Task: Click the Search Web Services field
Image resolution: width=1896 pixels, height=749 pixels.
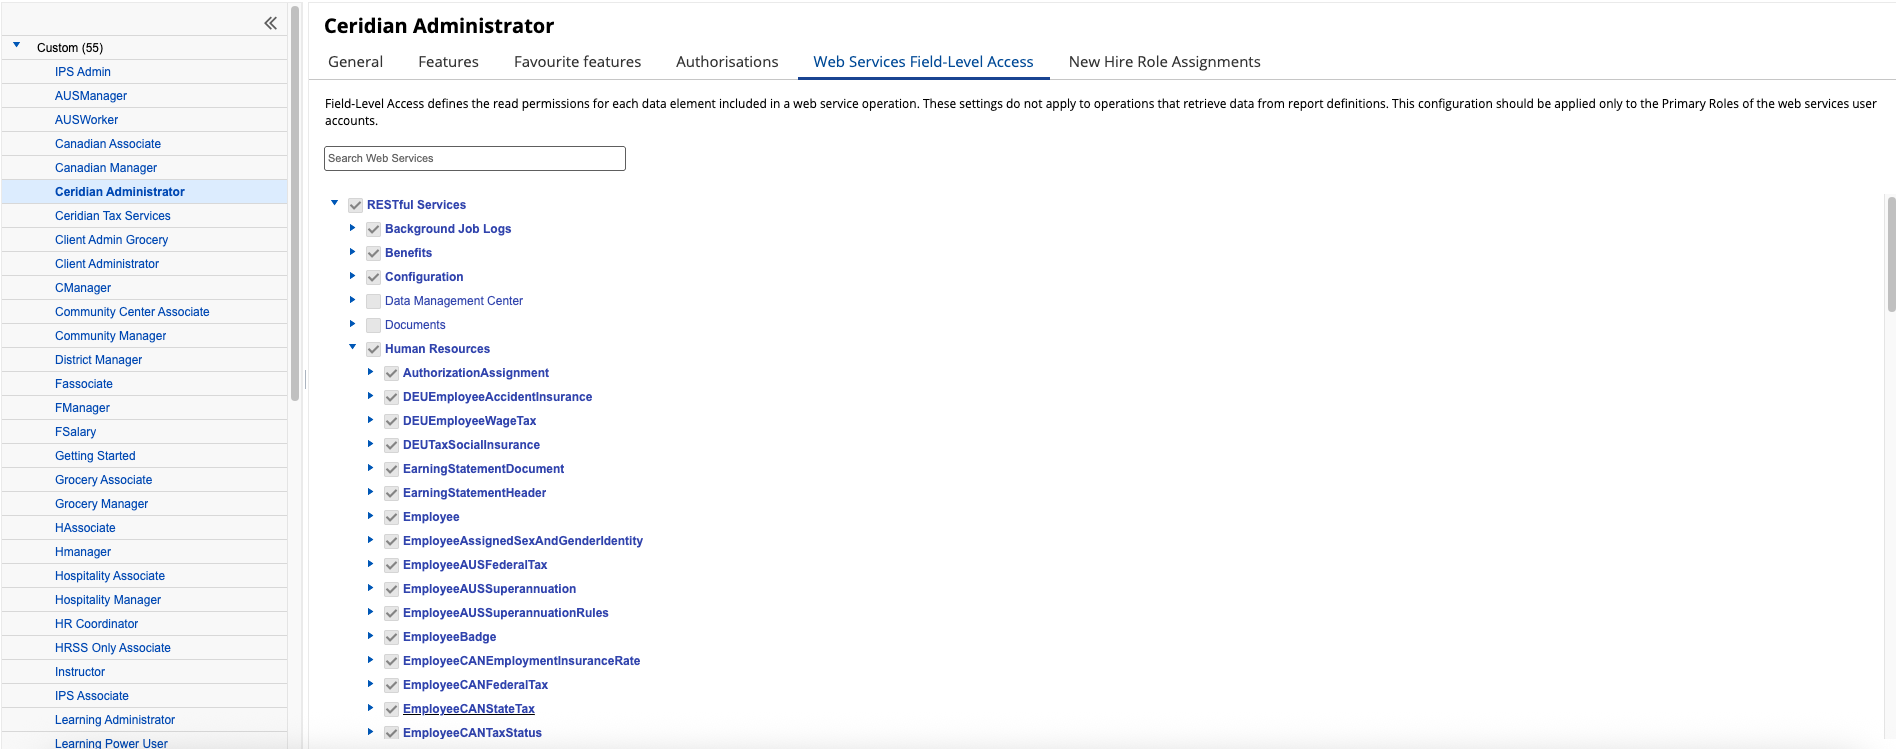Action: pos(474,158)
